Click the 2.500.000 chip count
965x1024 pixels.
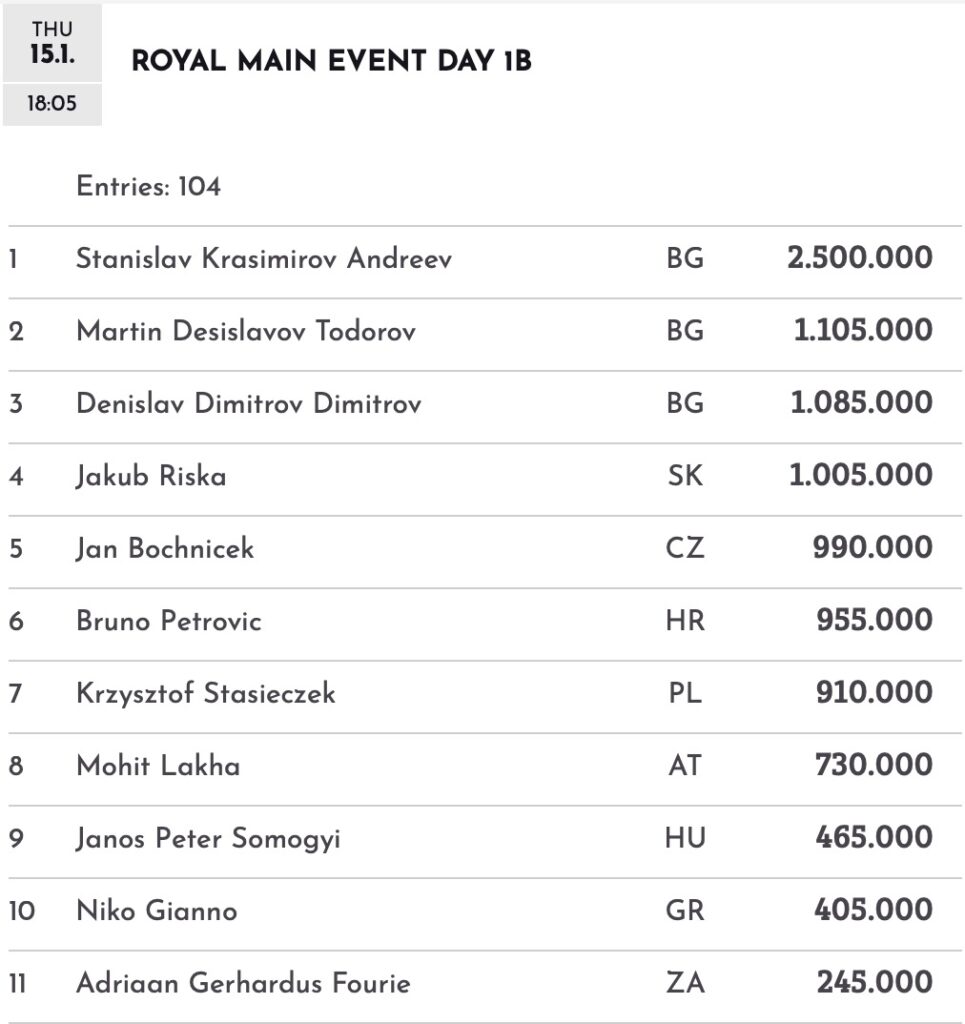pos(859,259)
